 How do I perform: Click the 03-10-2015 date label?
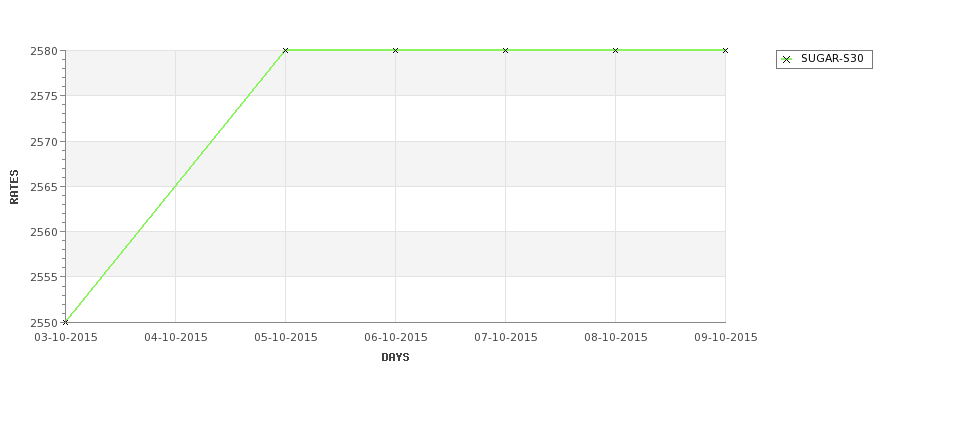click(x=66, y=338)
